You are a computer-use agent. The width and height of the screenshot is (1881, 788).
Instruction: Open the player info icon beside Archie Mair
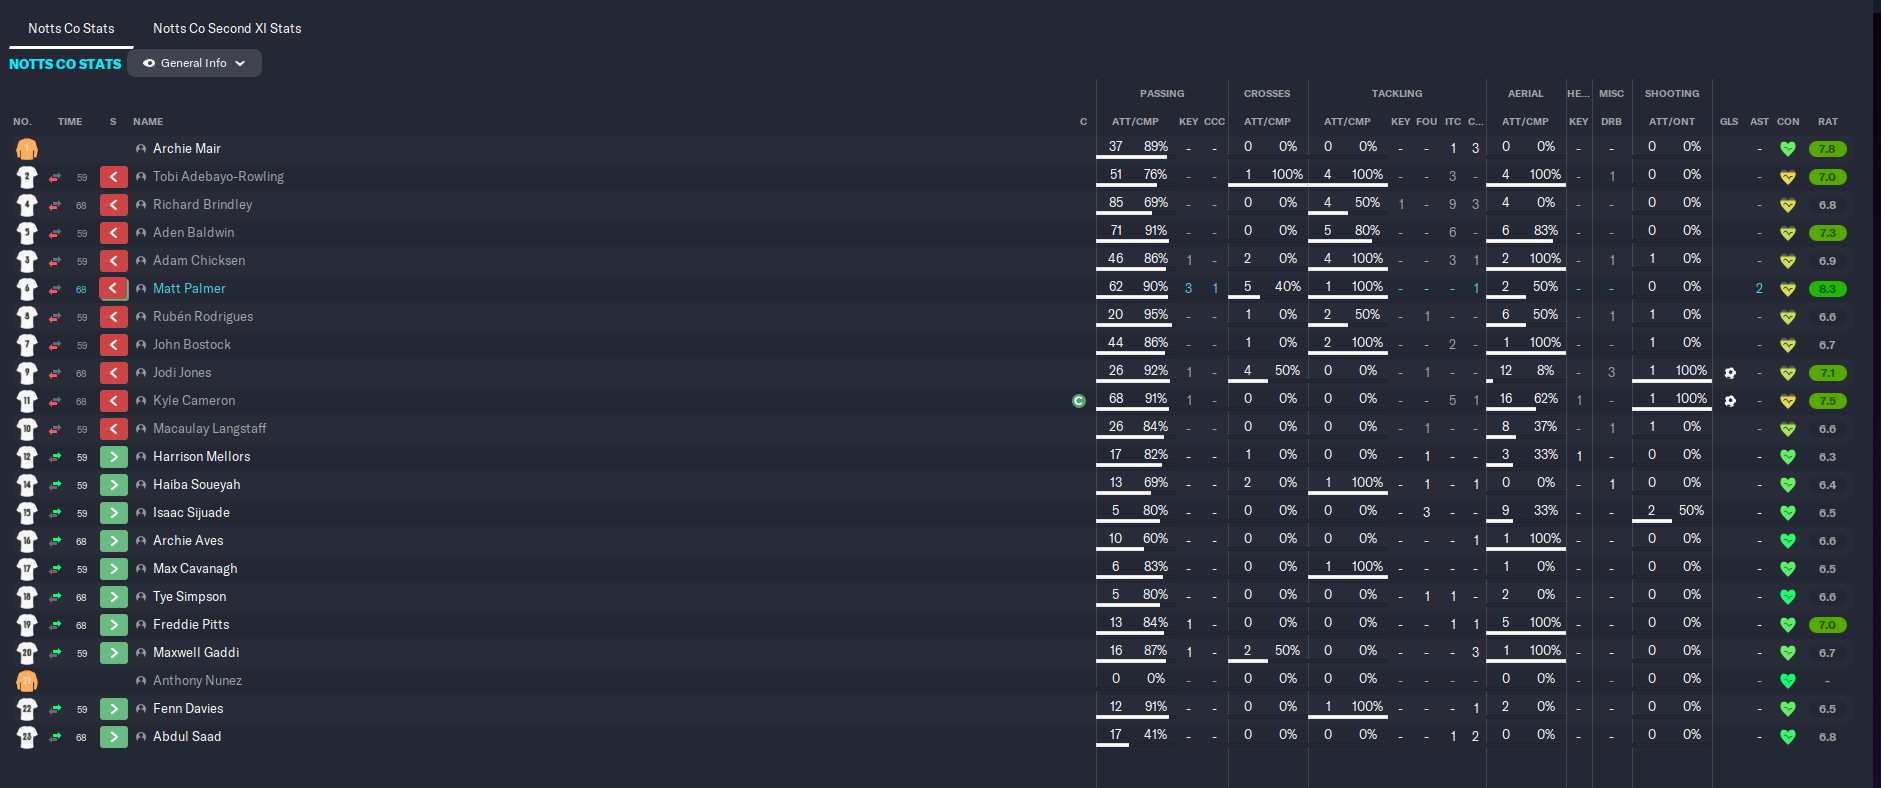point(141,149)
